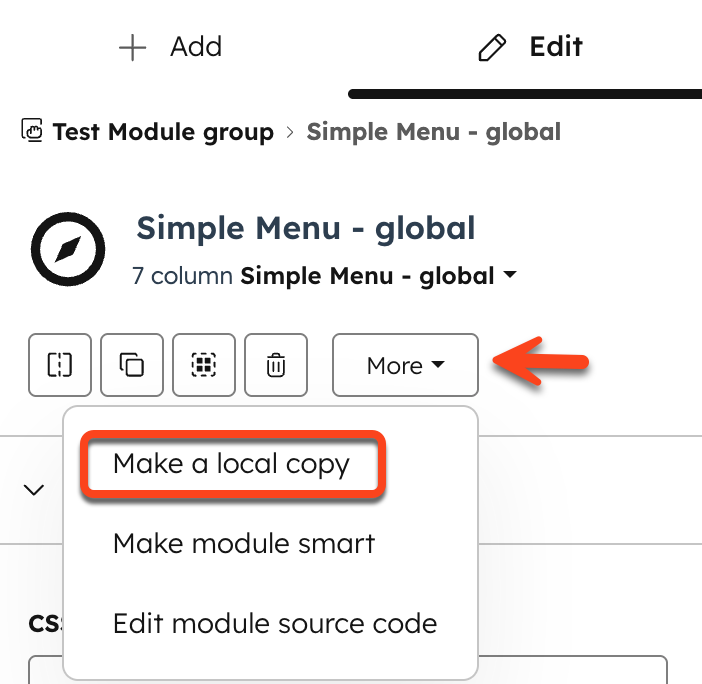
Task: Switch to the Edit tab
Action: [x=531, y=47]
